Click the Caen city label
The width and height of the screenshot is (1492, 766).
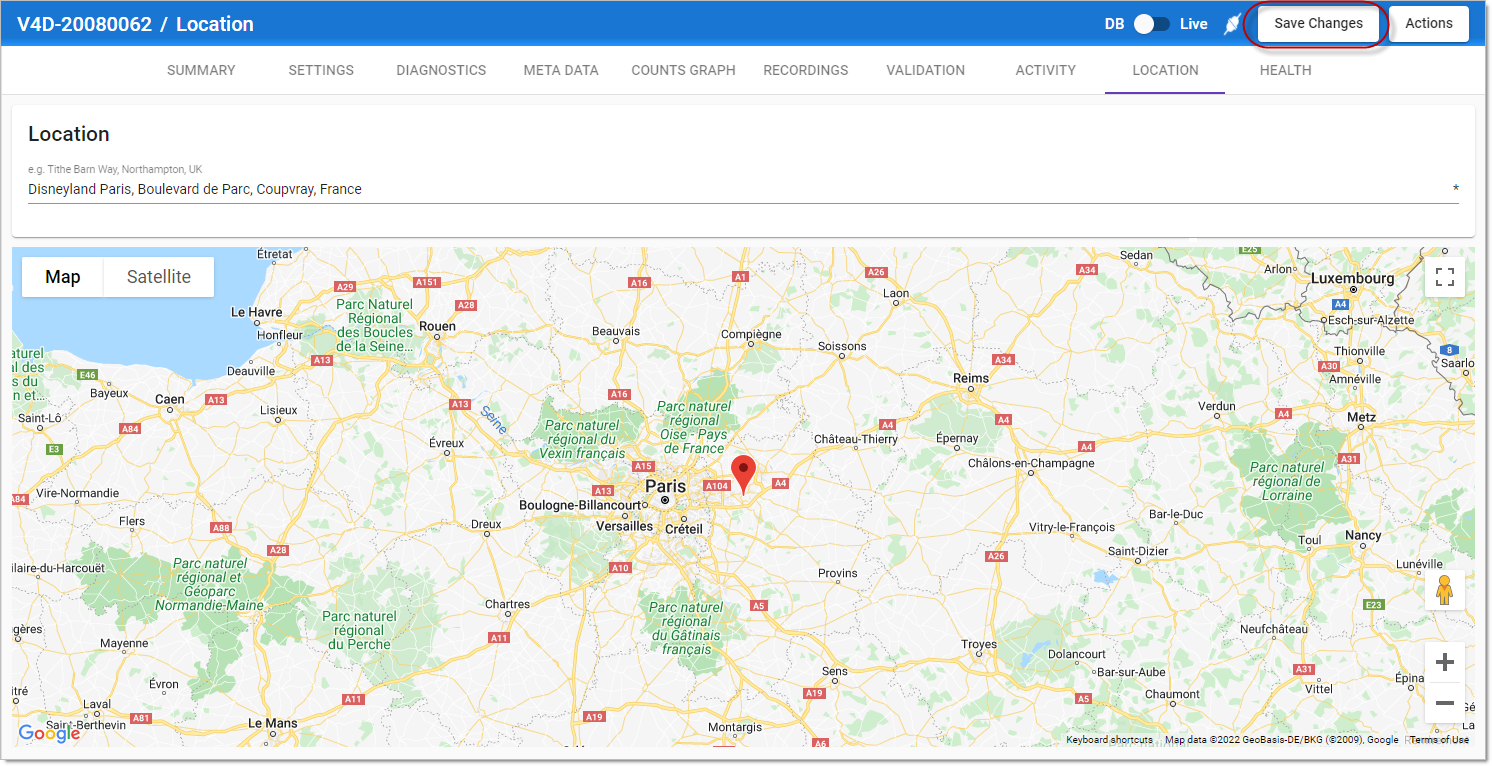pyautogui.click(x=170, y=399)
